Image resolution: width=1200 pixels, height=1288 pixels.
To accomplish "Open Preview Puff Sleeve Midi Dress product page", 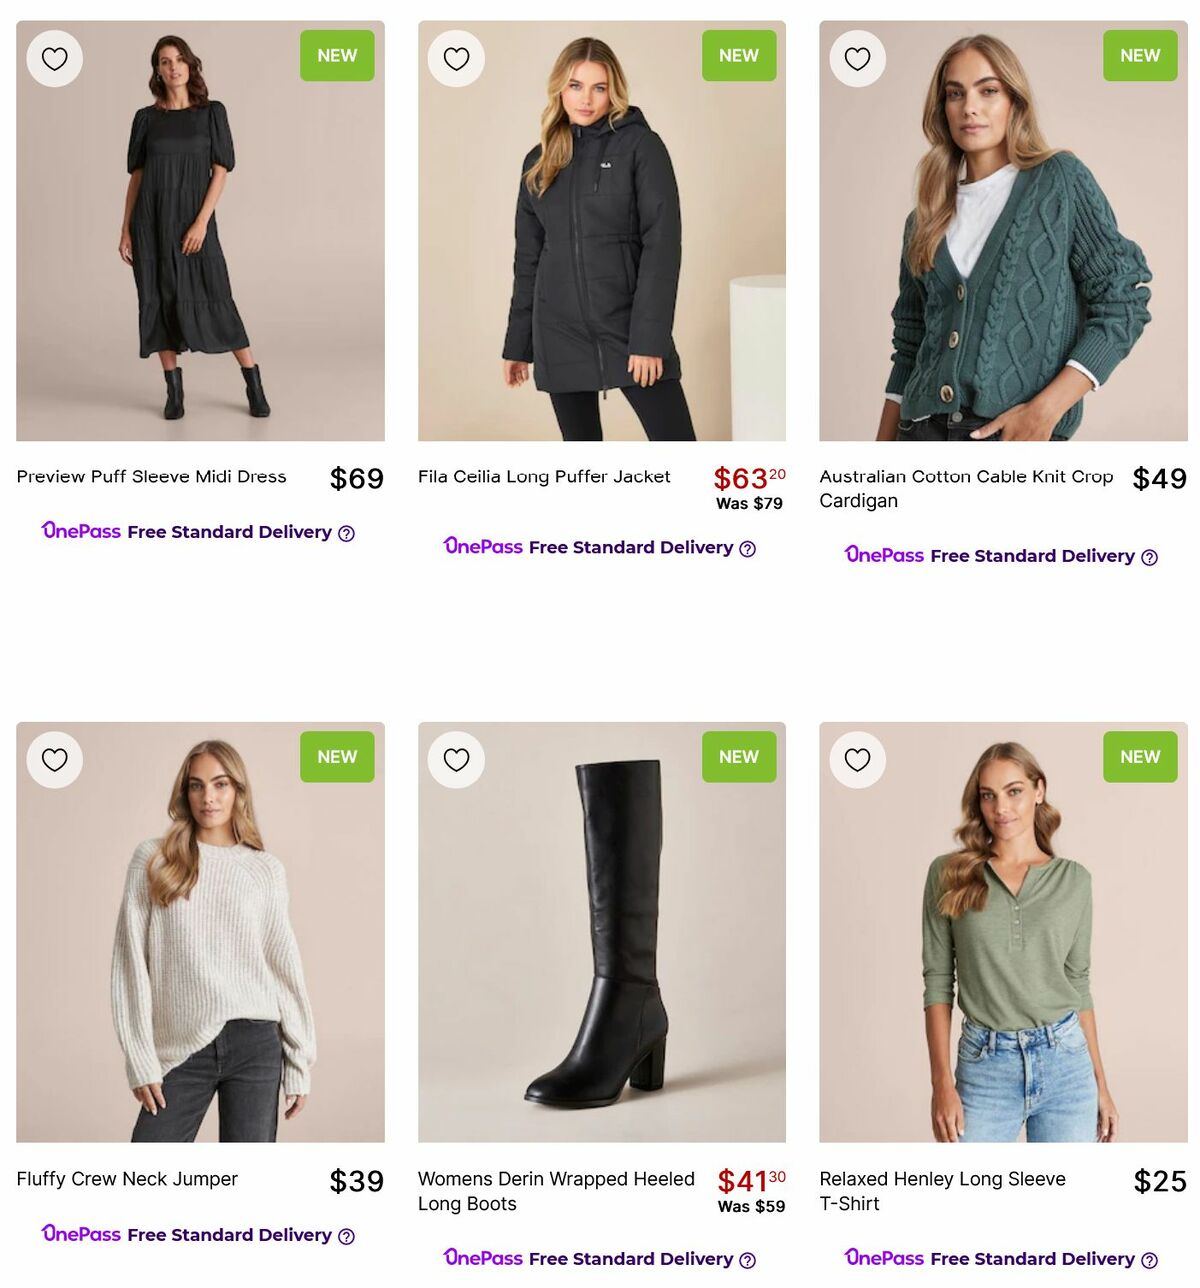I will 150,477.
